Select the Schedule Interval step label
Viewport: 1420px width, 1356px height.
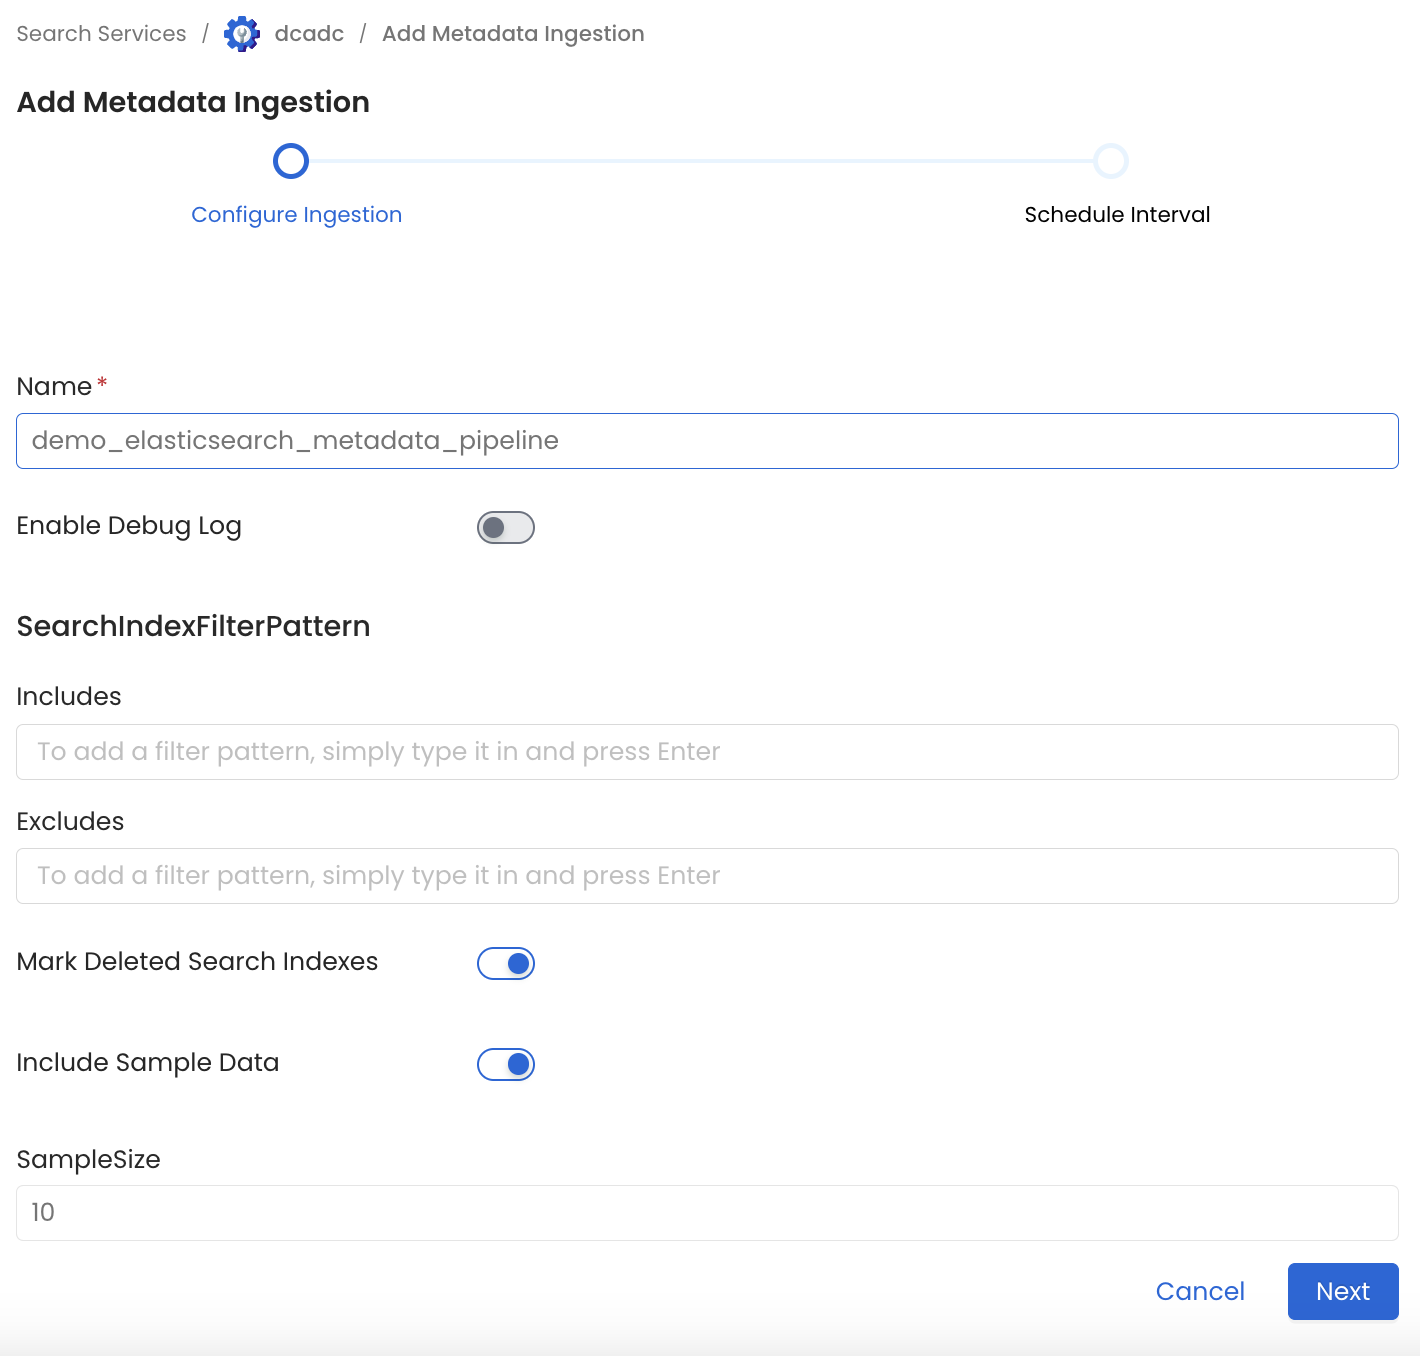point(1117,214)
